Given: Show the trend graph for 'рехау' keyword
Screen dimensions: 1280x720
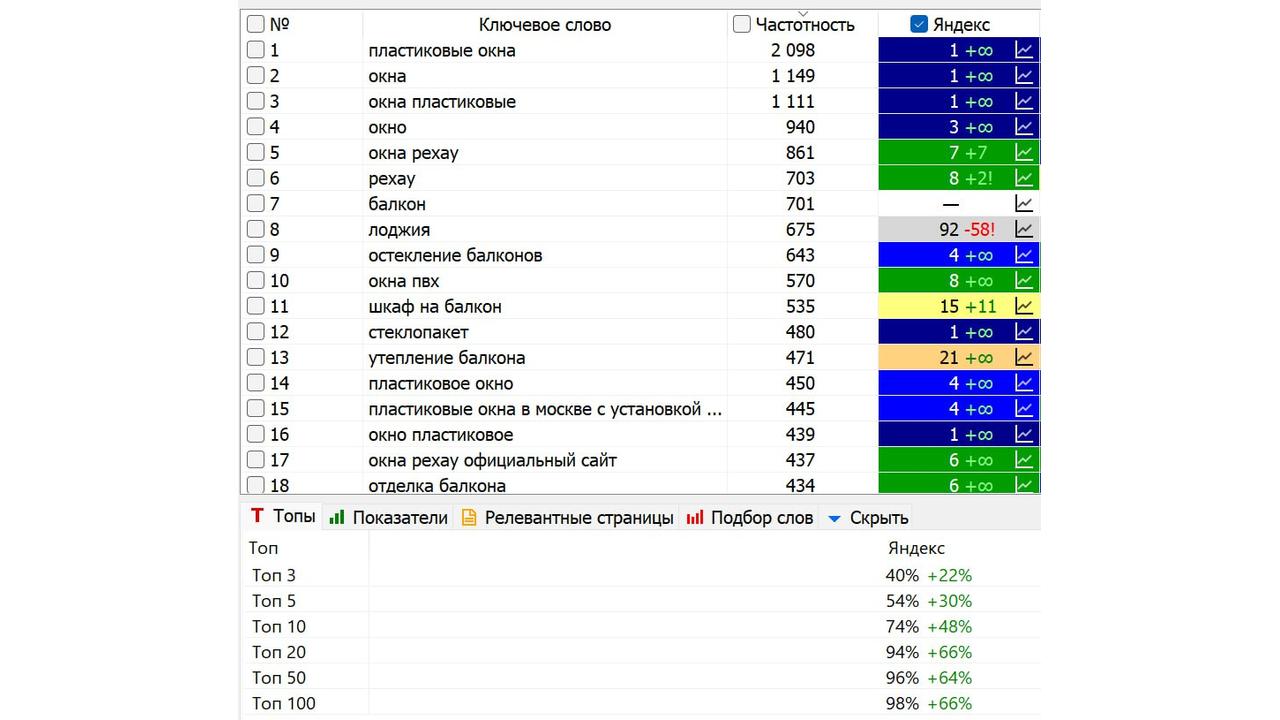Looking at the screenshot, I should pos(1024,178).
